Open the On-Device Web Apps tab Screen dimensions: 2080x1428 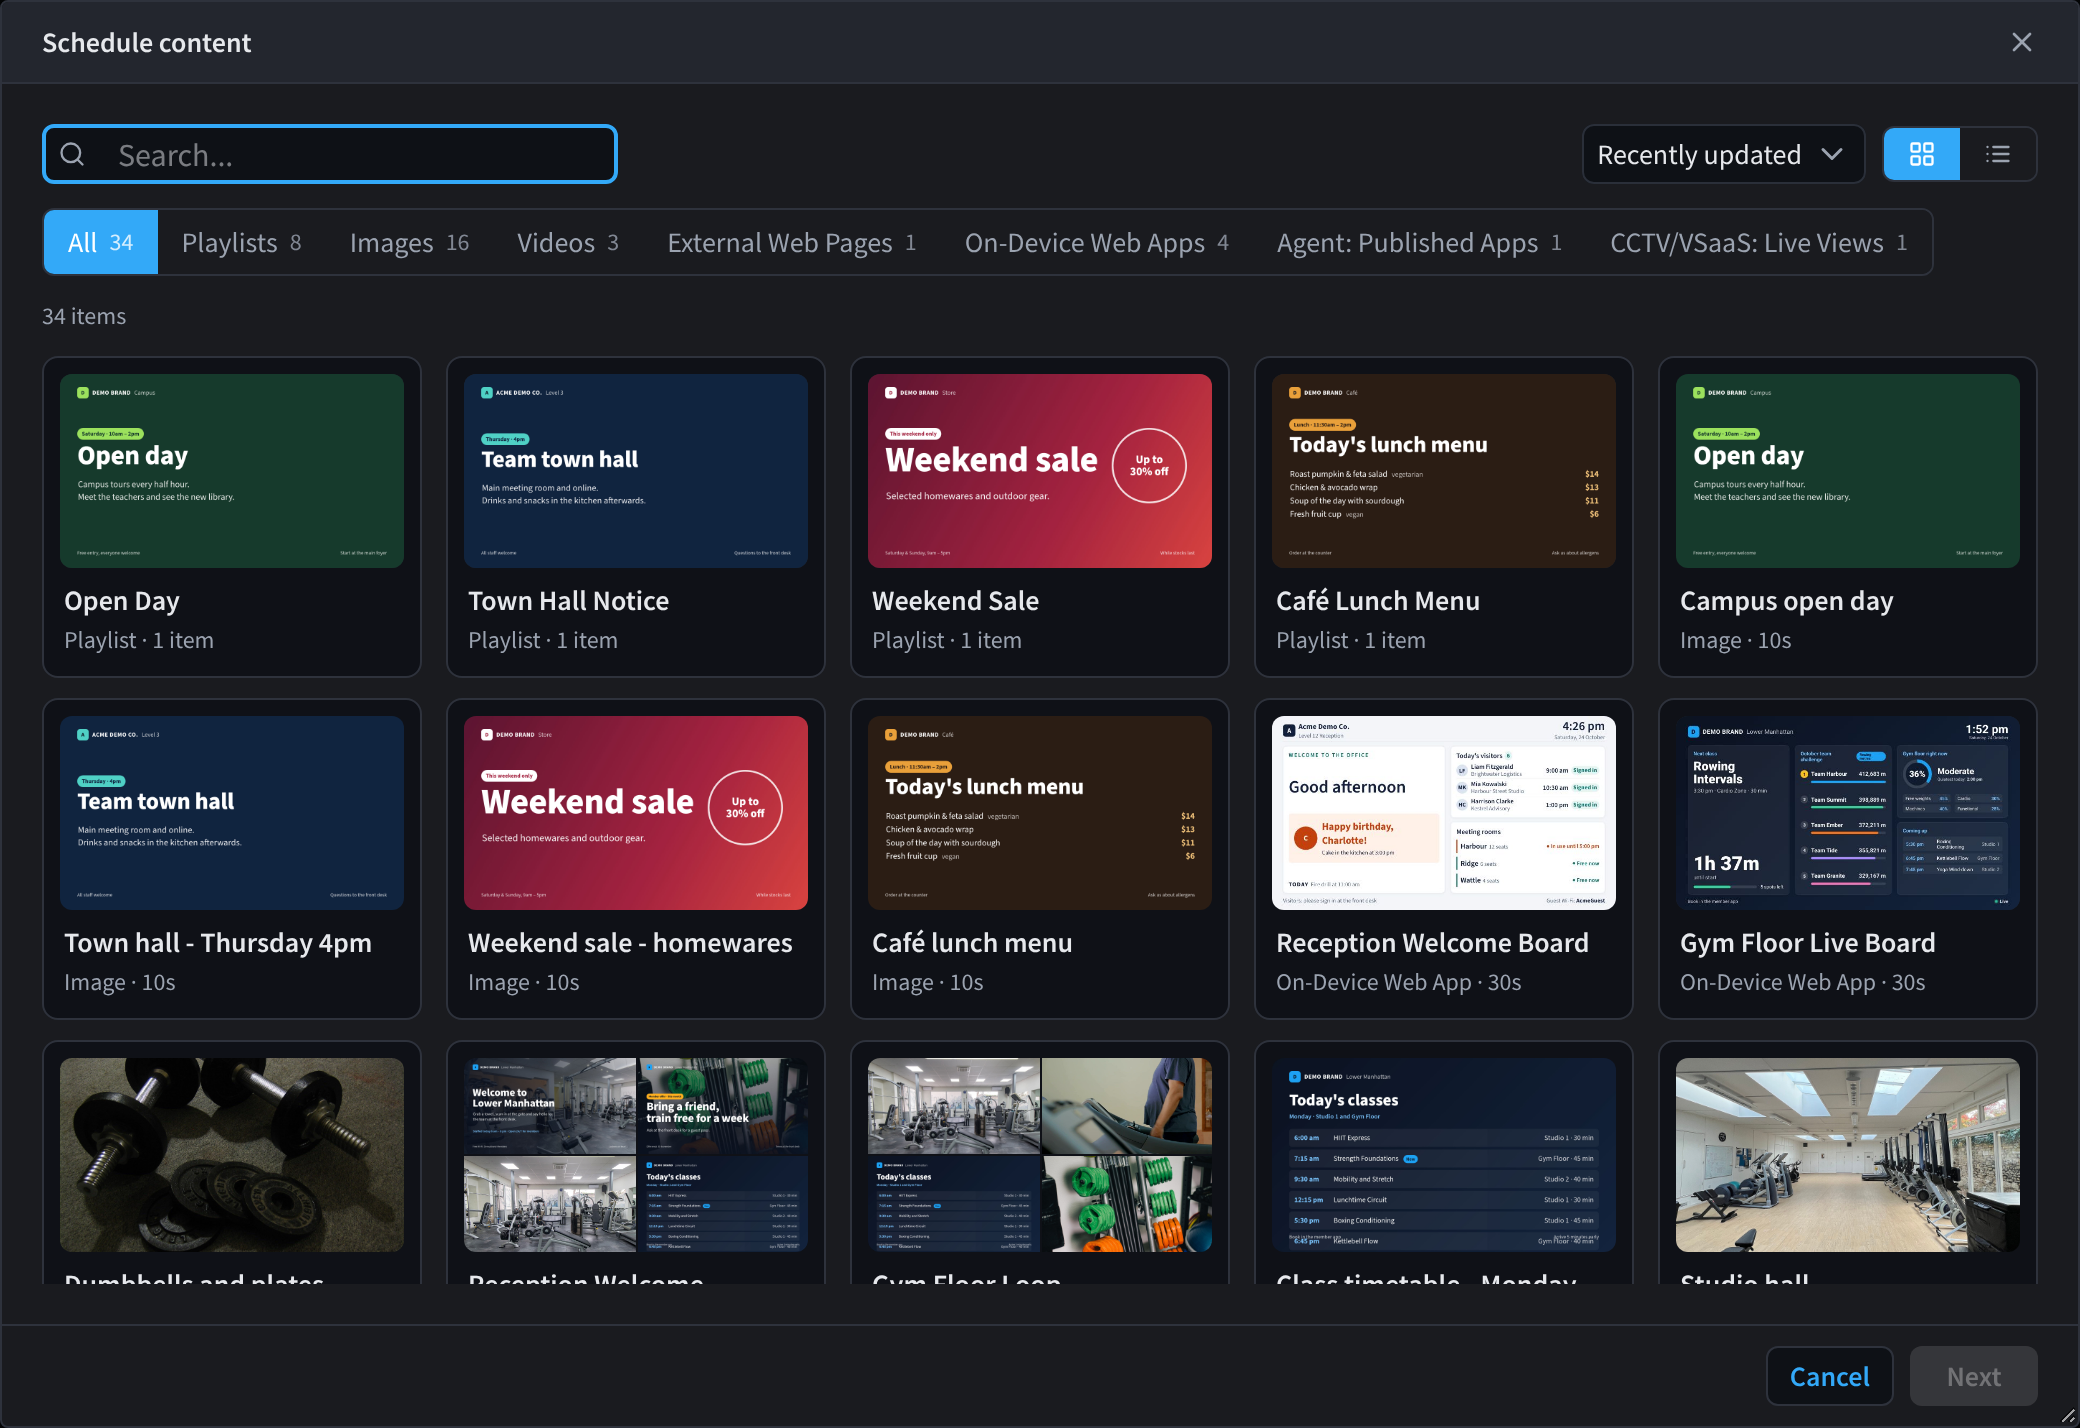[x=1096, y=242]
